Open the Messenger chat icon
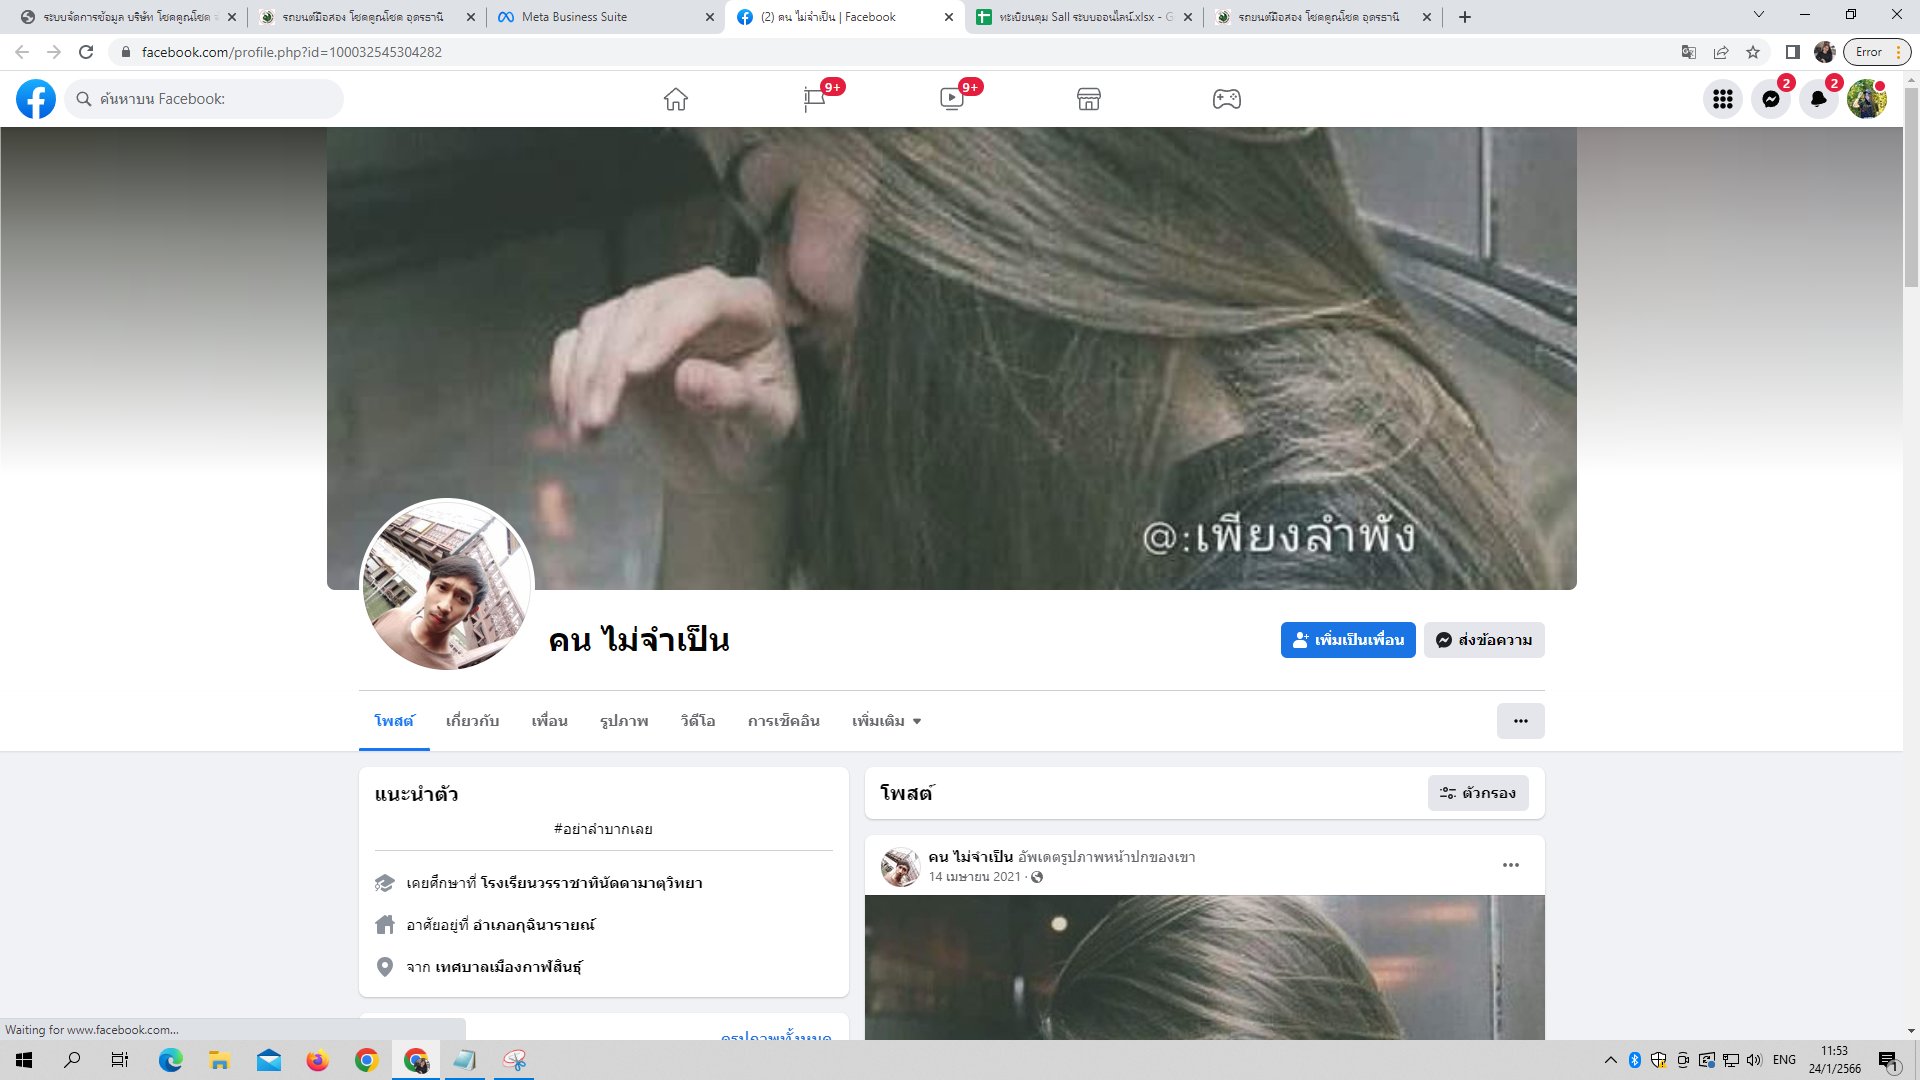Viewport: 1920px width, 1080px height. pos(1771,99)
